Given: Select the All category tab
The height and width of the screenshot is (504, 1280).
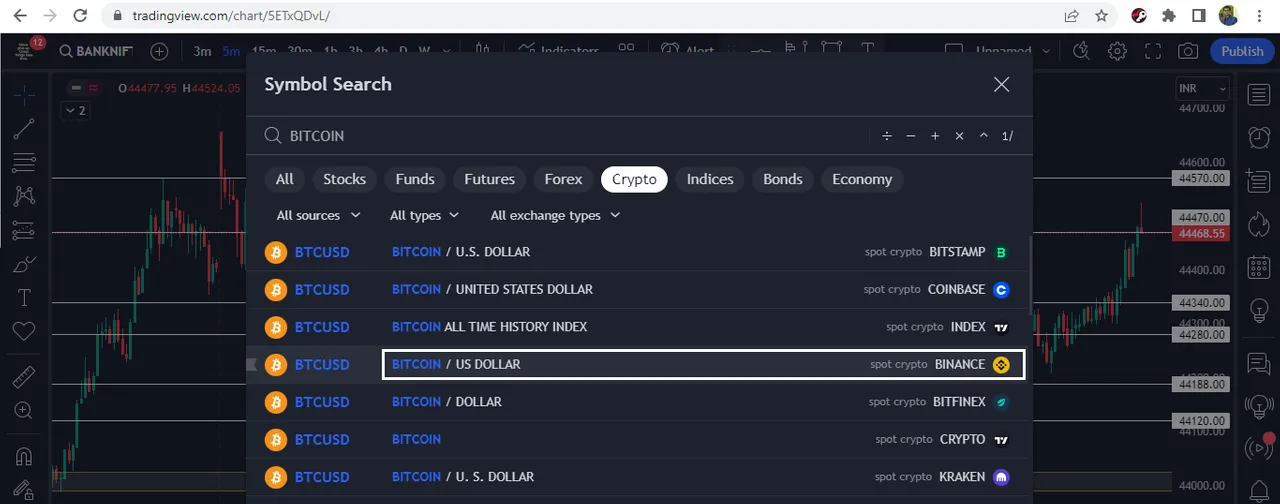Looking at the screenshot, I should pyautogui.click(x=285, y=179).
